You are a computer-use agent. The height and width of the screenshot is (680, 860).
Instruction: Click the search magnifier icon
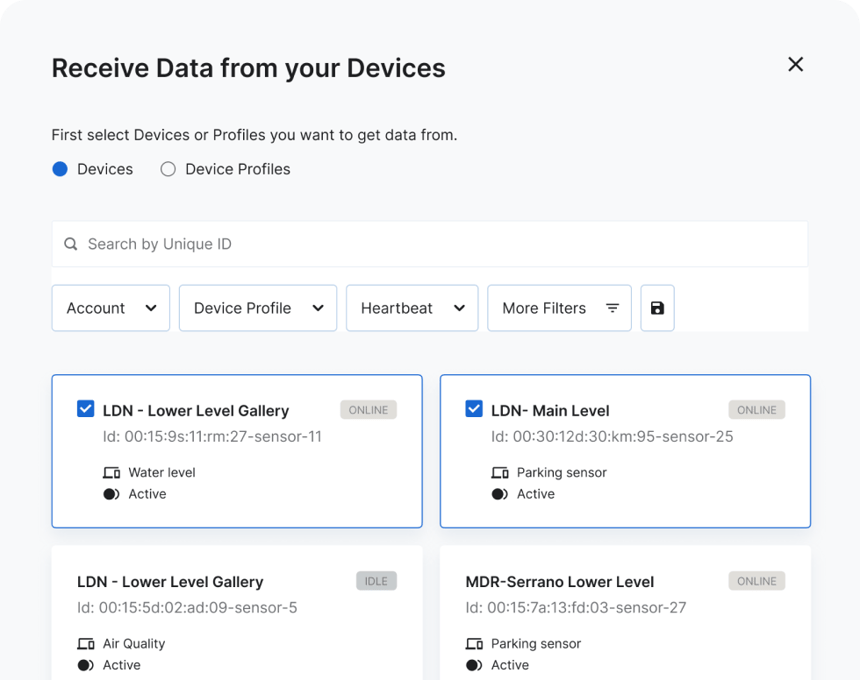[x=71, y=244]
